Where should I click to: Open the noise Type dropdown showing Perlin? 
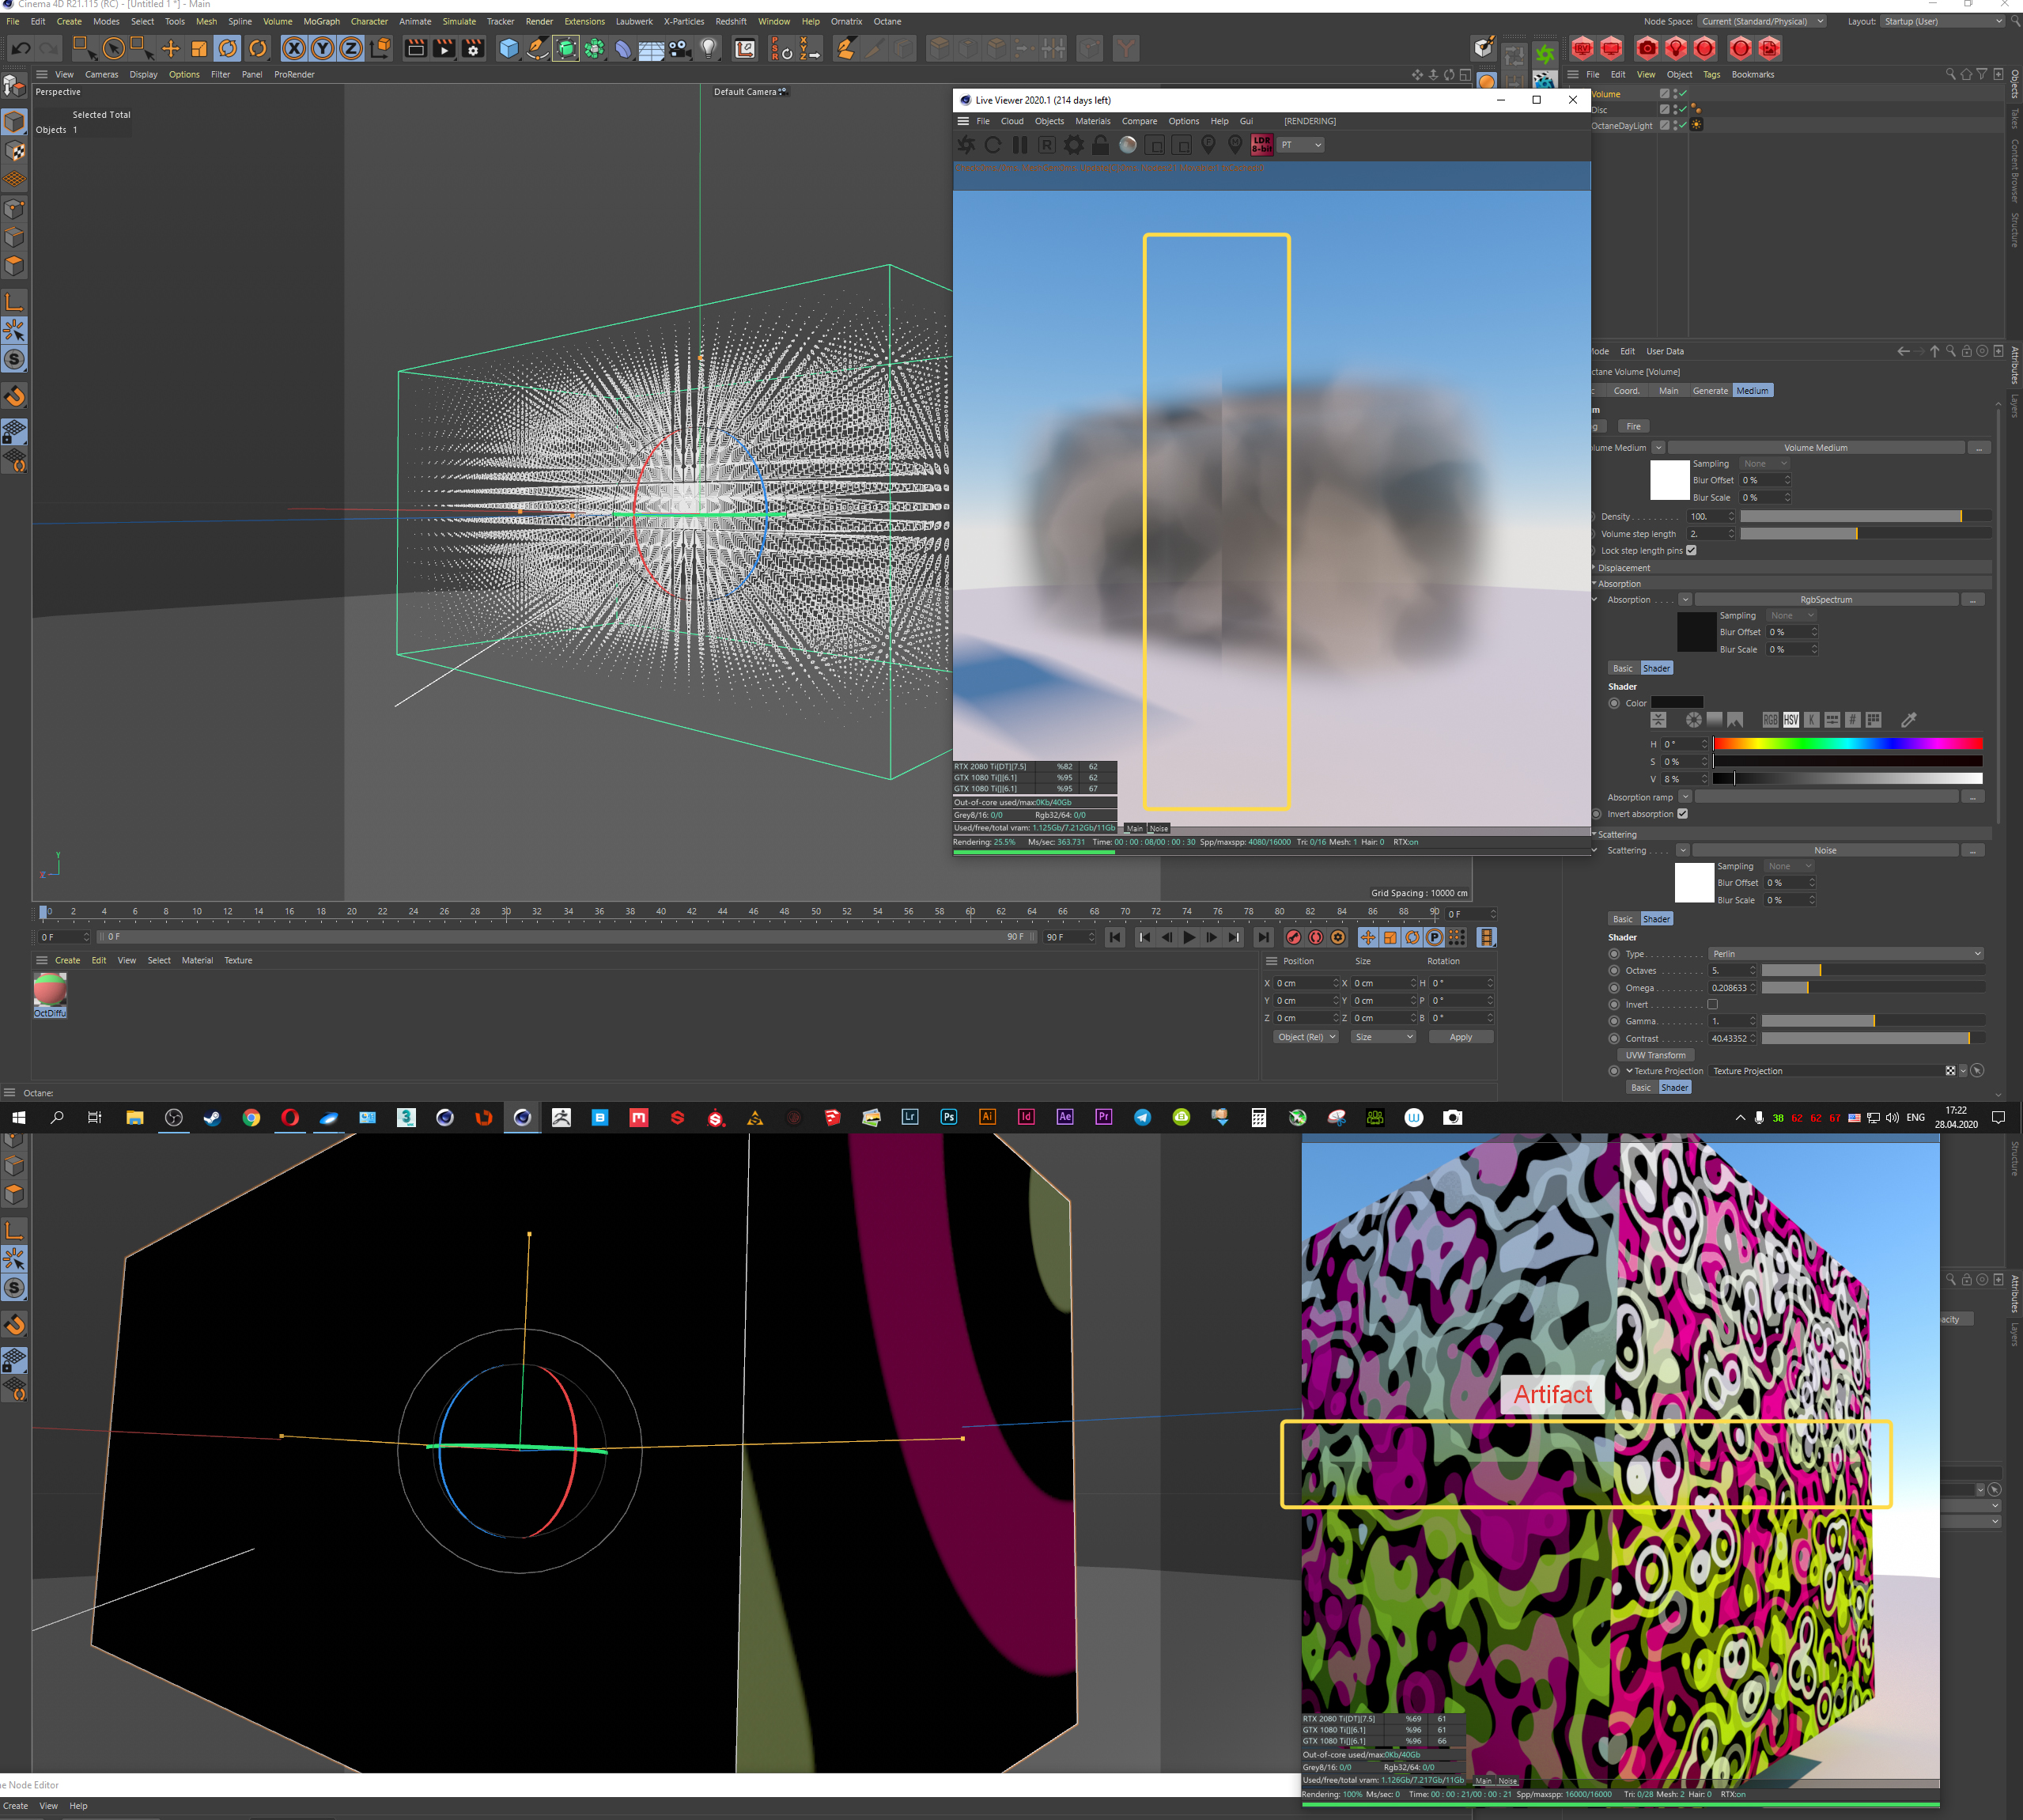pos(1845,954)
